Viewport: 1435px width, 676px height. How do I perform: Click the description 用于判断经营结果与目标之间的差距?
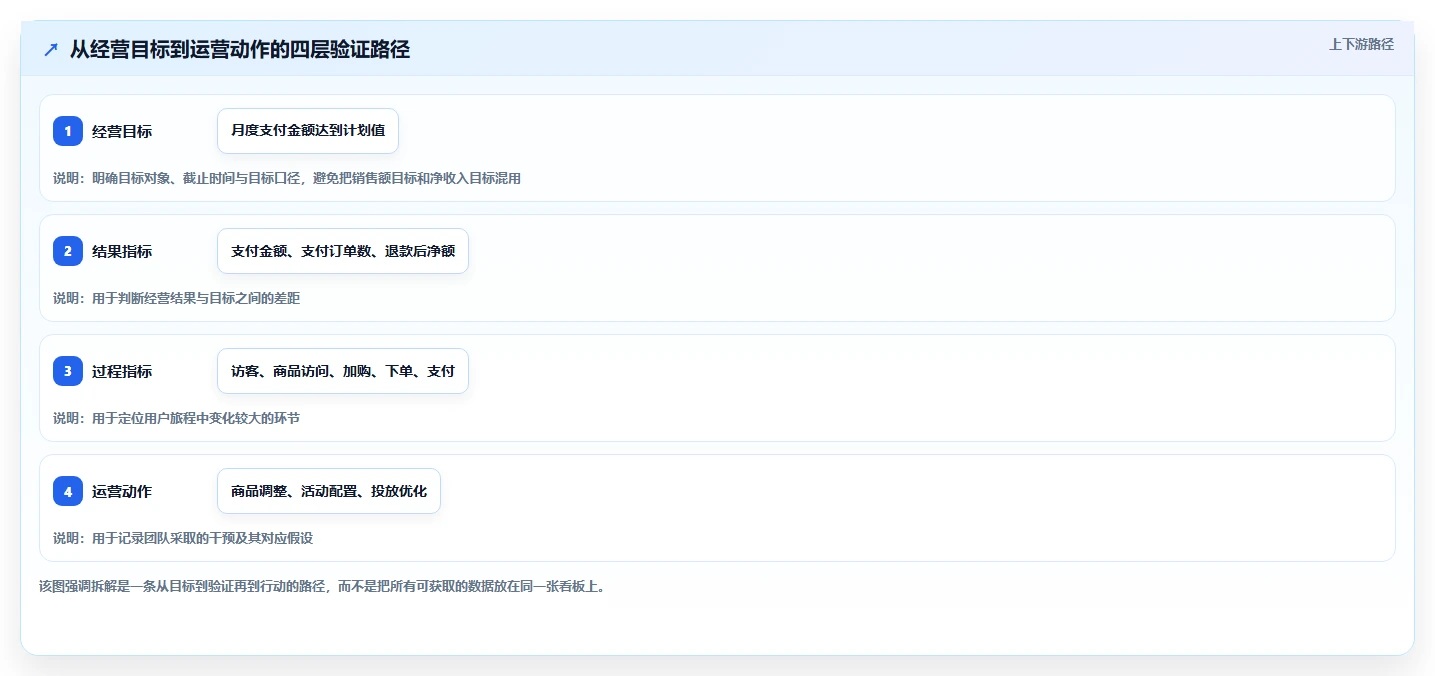click(x=196, y=298)
